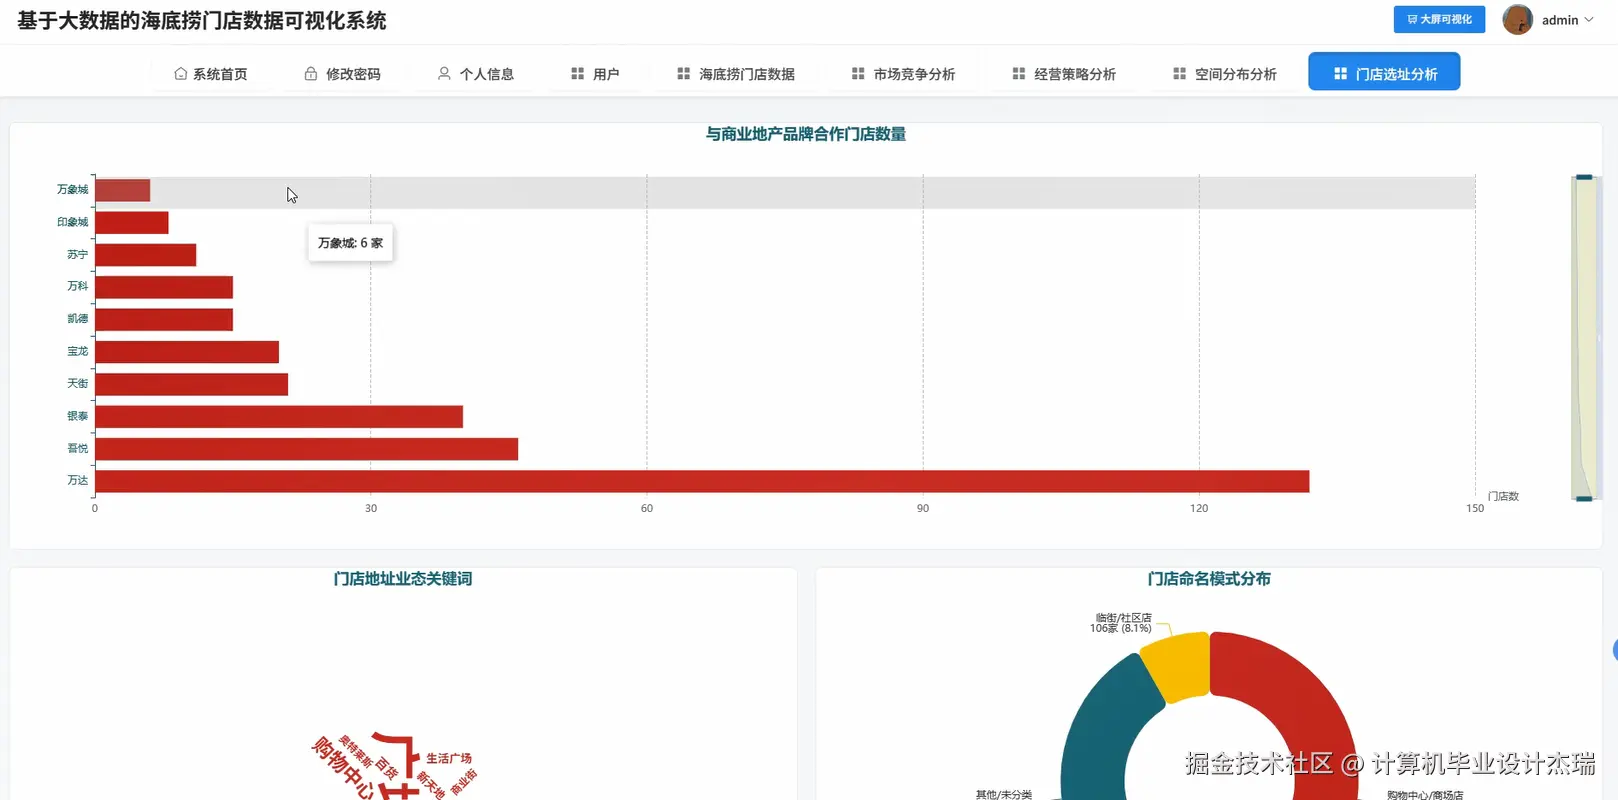Click the chart title 与商业地产品牌合作门店数量
Image resolution: width=1618 pixels, height=800 pixels.
click(806, 134)
